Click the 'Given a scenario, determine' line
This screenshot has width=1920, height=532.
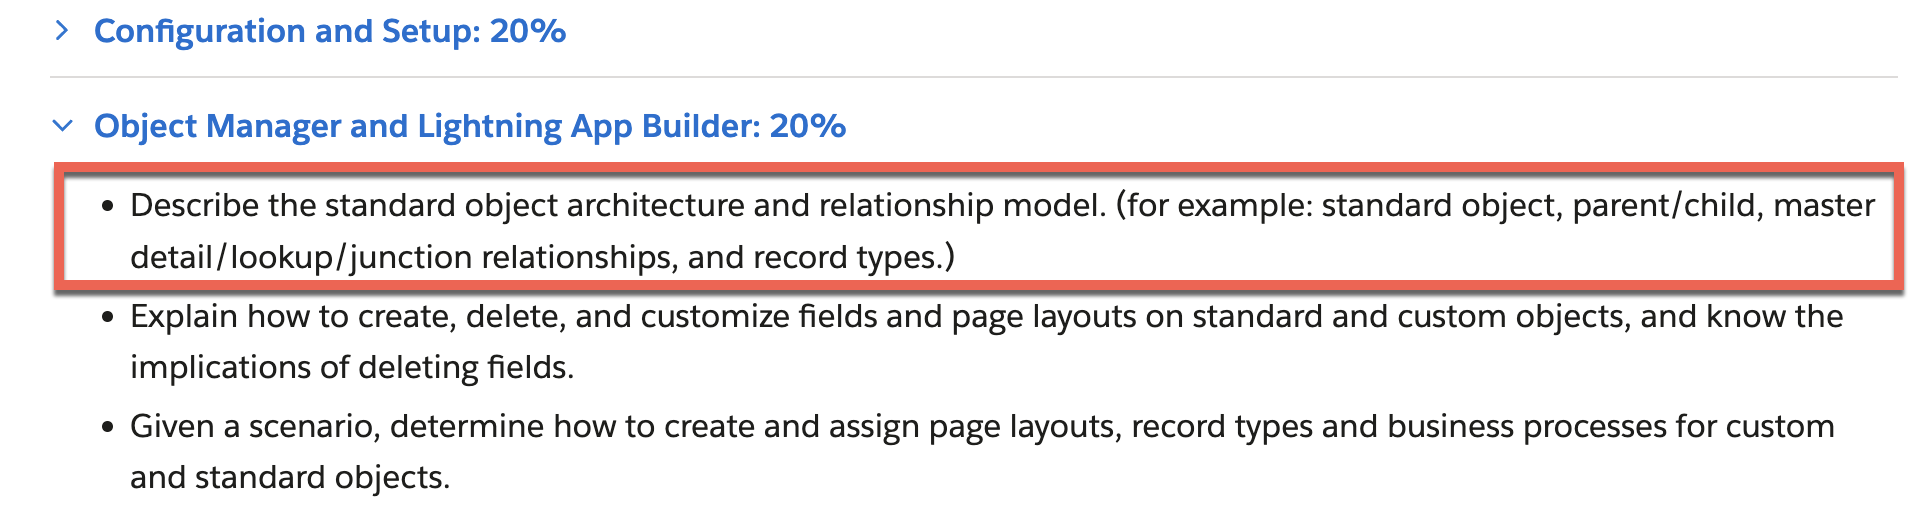click(982, 426)
